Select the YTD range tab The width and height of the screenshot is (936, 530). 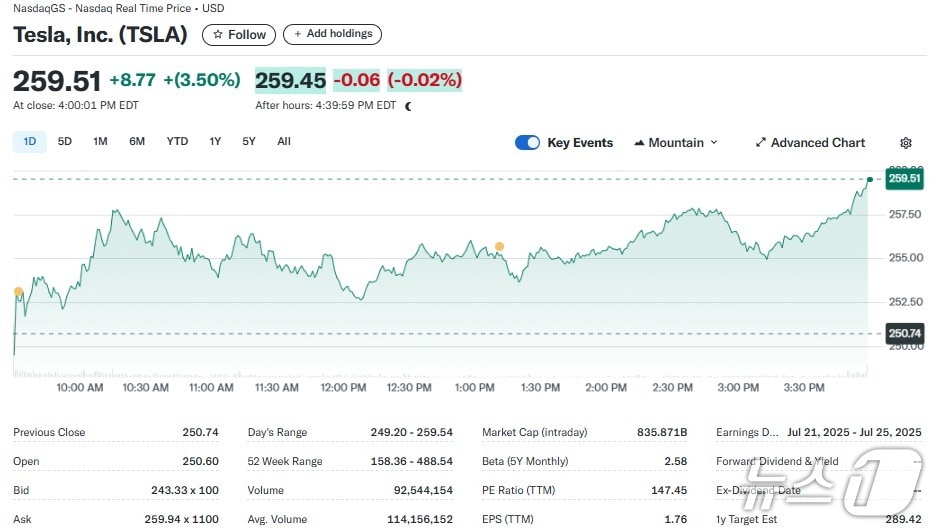tap(177, 142)
